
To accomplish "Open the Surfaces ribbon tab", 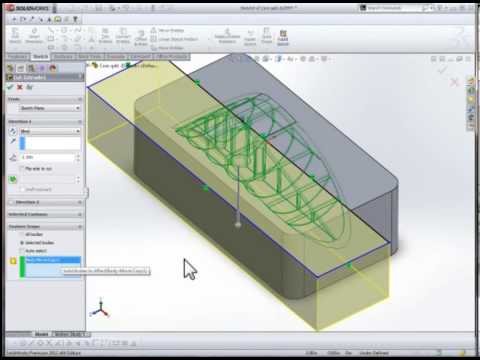I will pos(63,57).
